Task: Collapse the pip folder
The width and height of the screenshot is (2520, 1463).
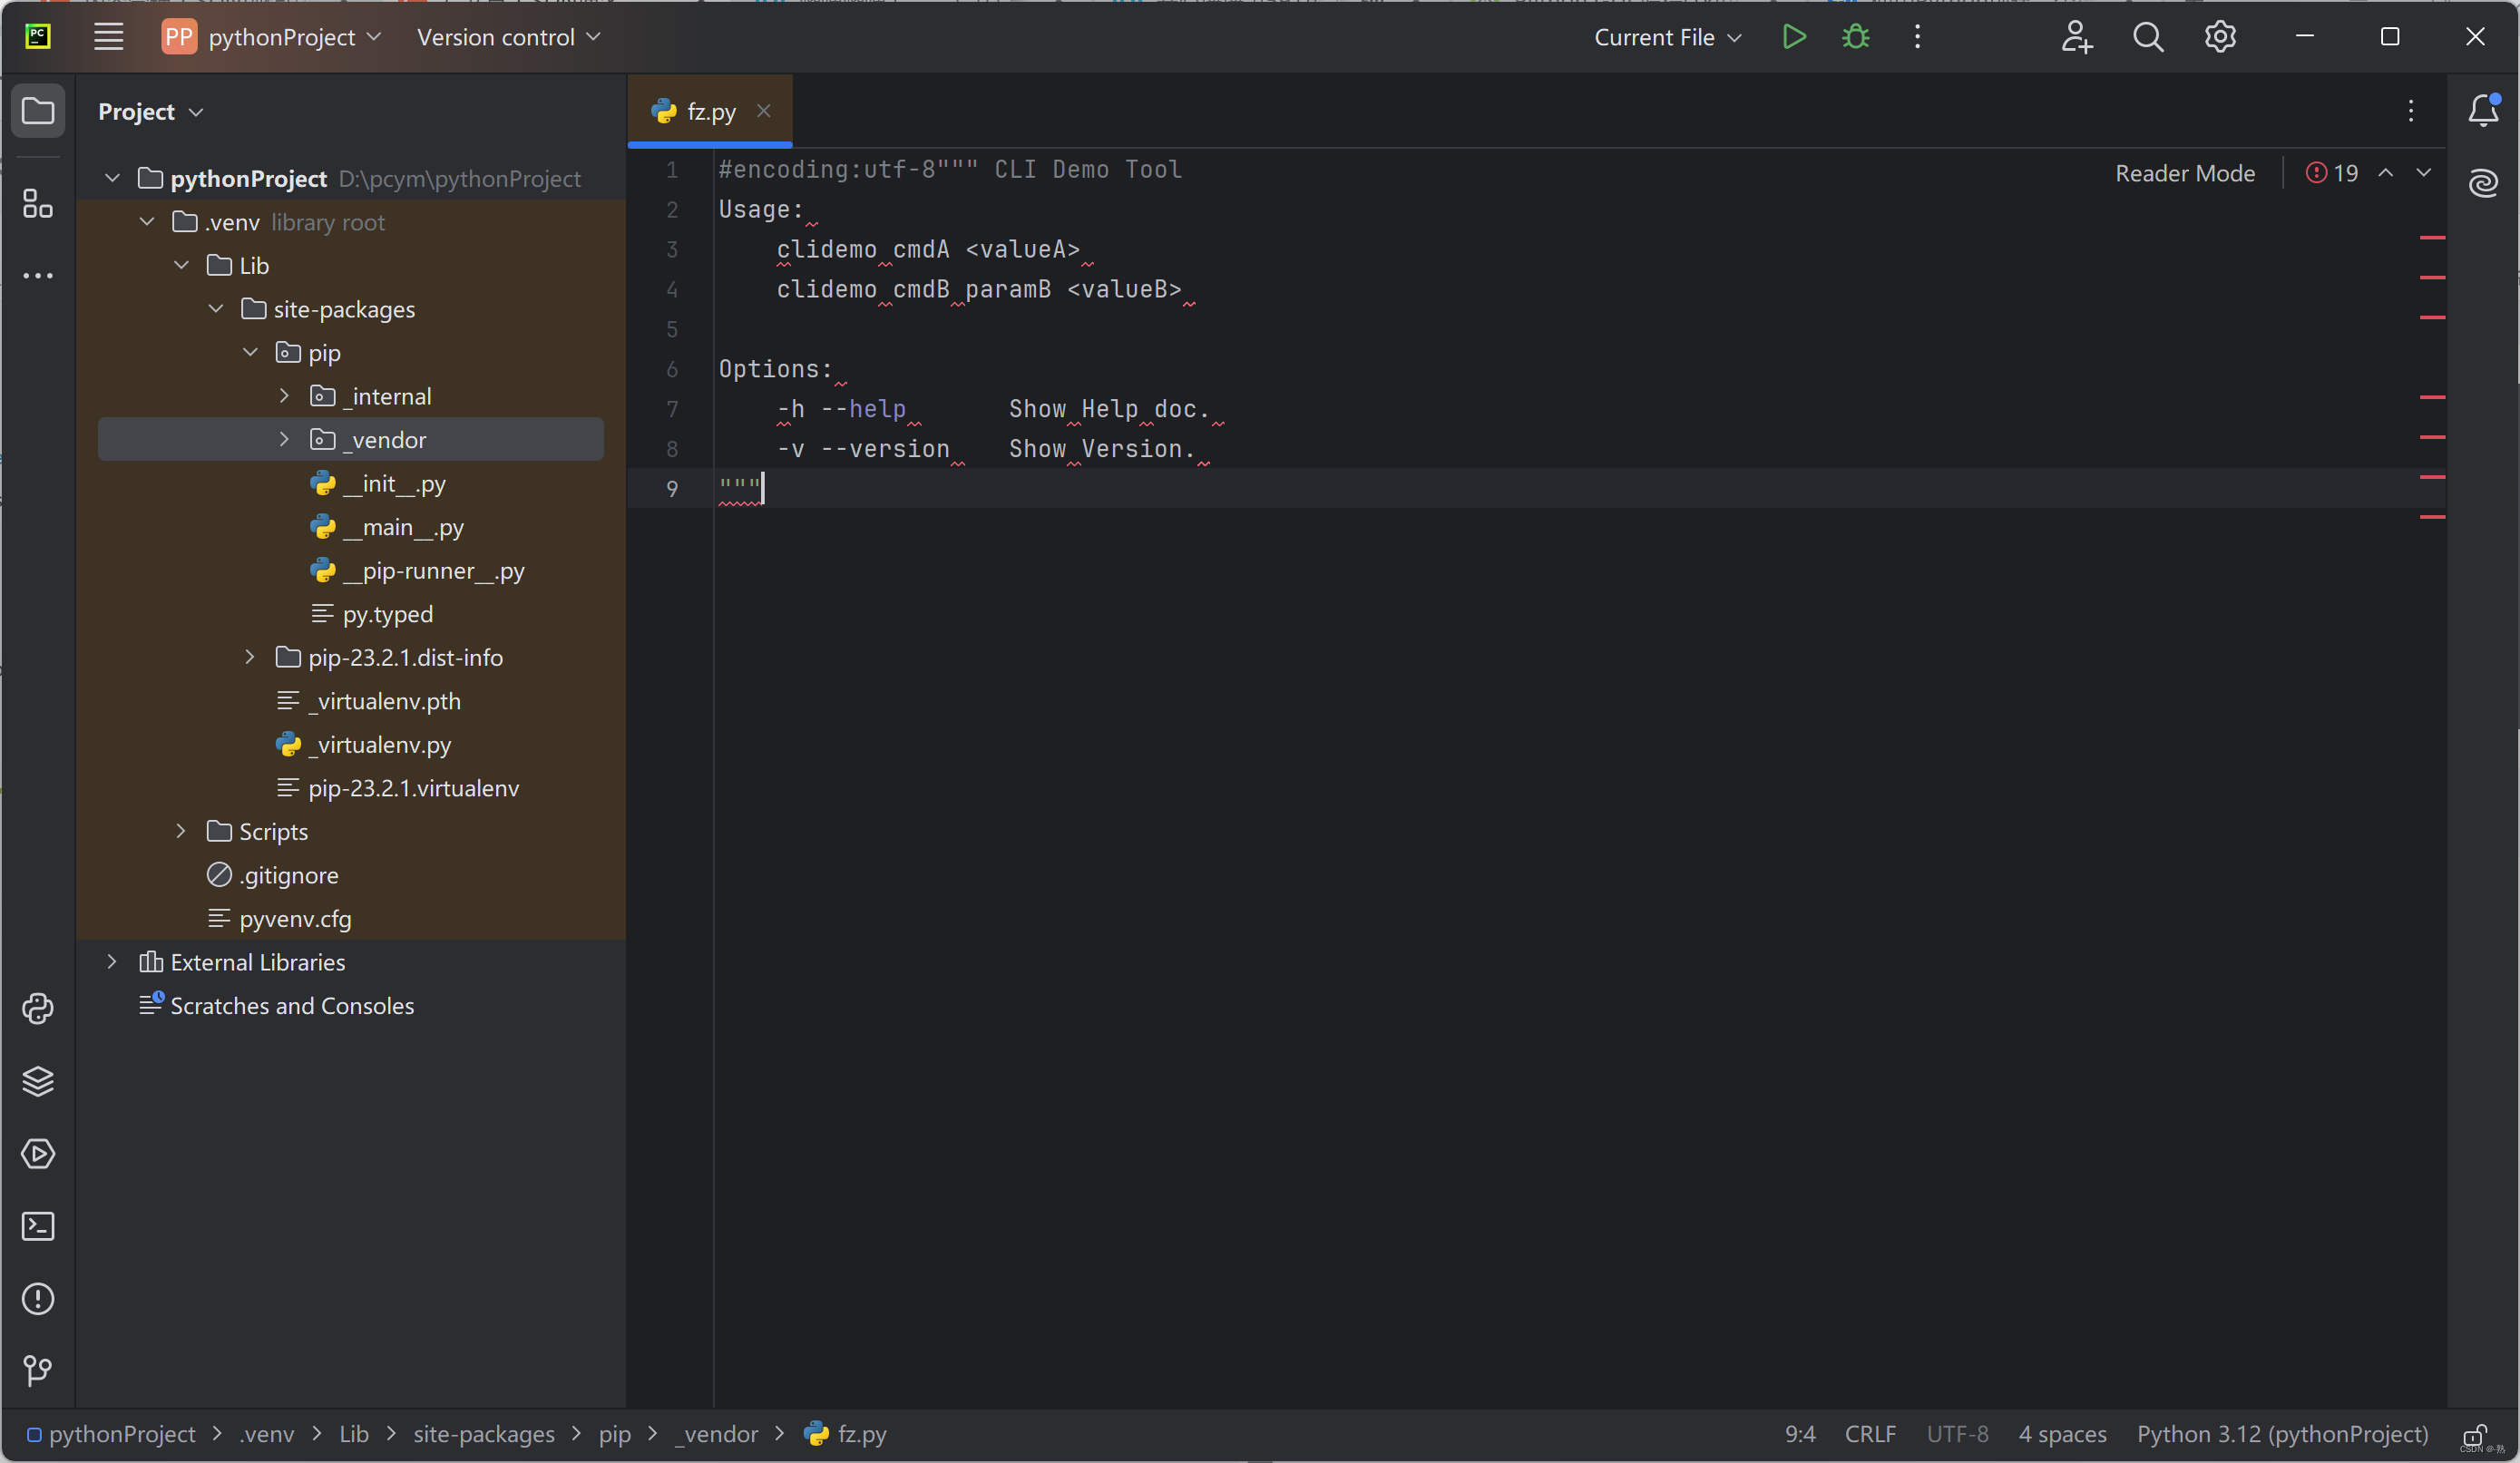Action: (x=250, y=352)
